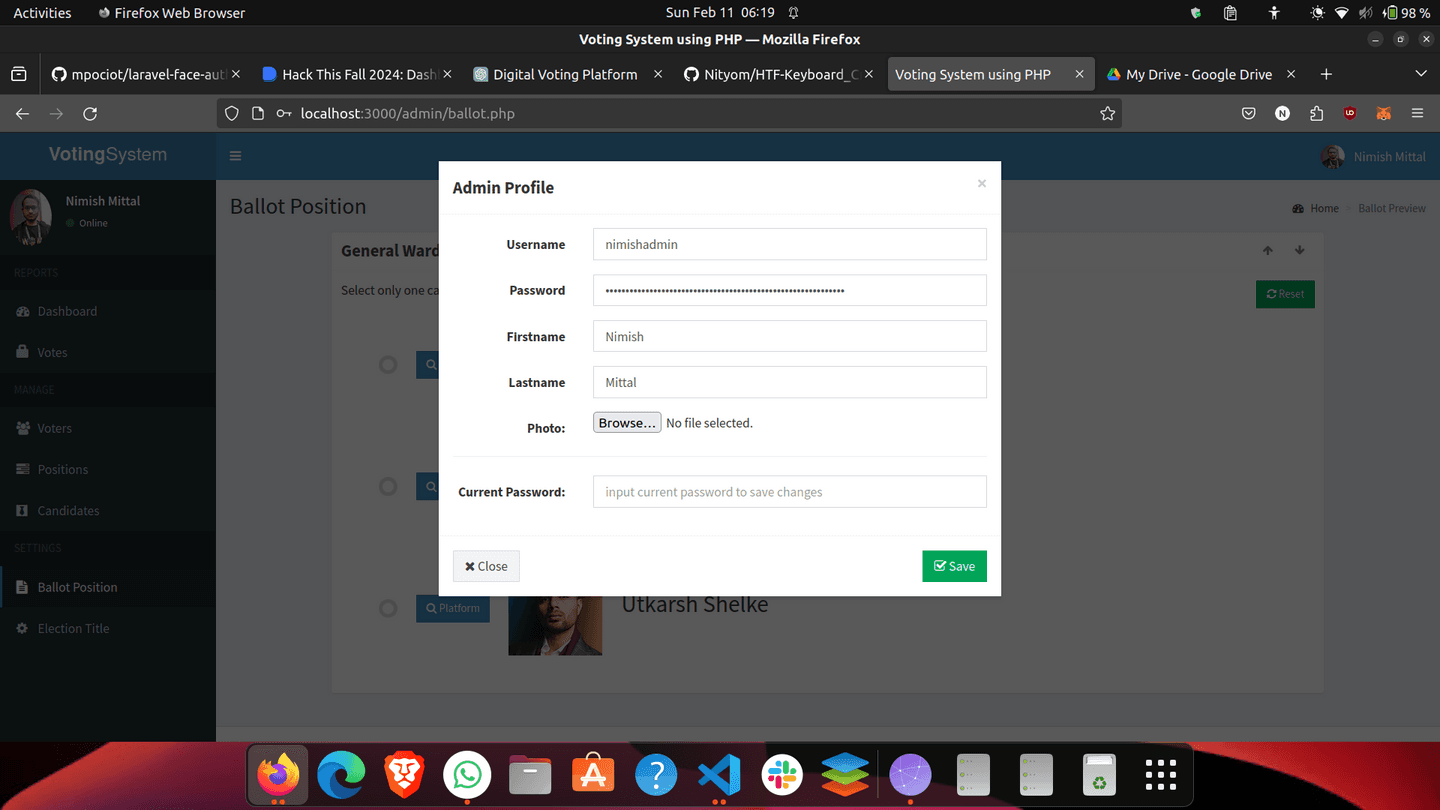
Task: Click the Pocket save icon in toolbar
Action: (x=1248, y=114)
